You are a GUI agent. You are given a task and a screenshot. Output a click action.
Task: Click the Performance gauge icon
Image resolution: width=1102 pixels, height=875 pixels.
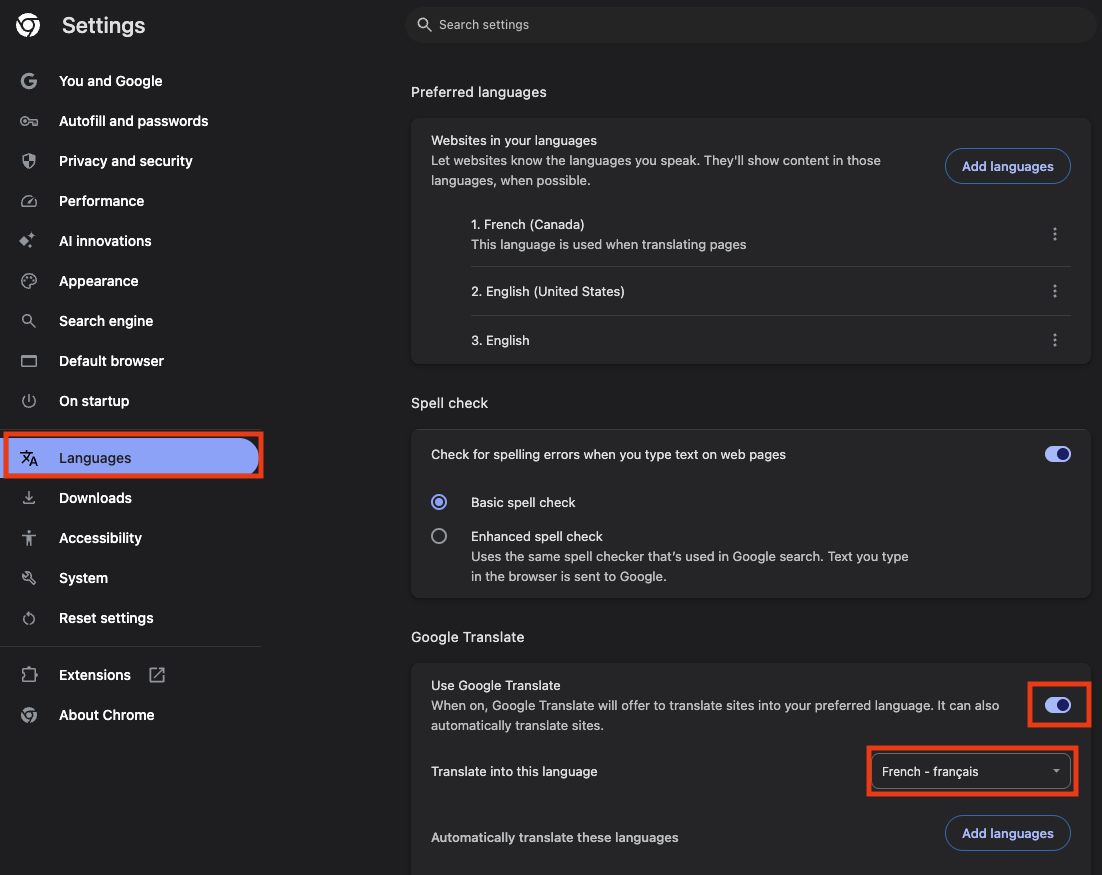point(29,201)
